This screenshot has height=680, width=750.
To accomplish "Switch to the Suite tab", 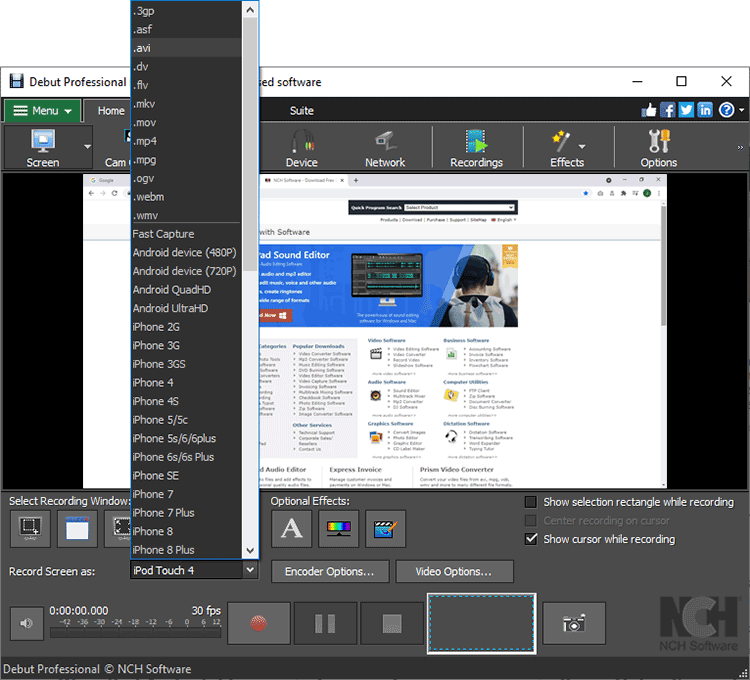I will click(302, 111).
